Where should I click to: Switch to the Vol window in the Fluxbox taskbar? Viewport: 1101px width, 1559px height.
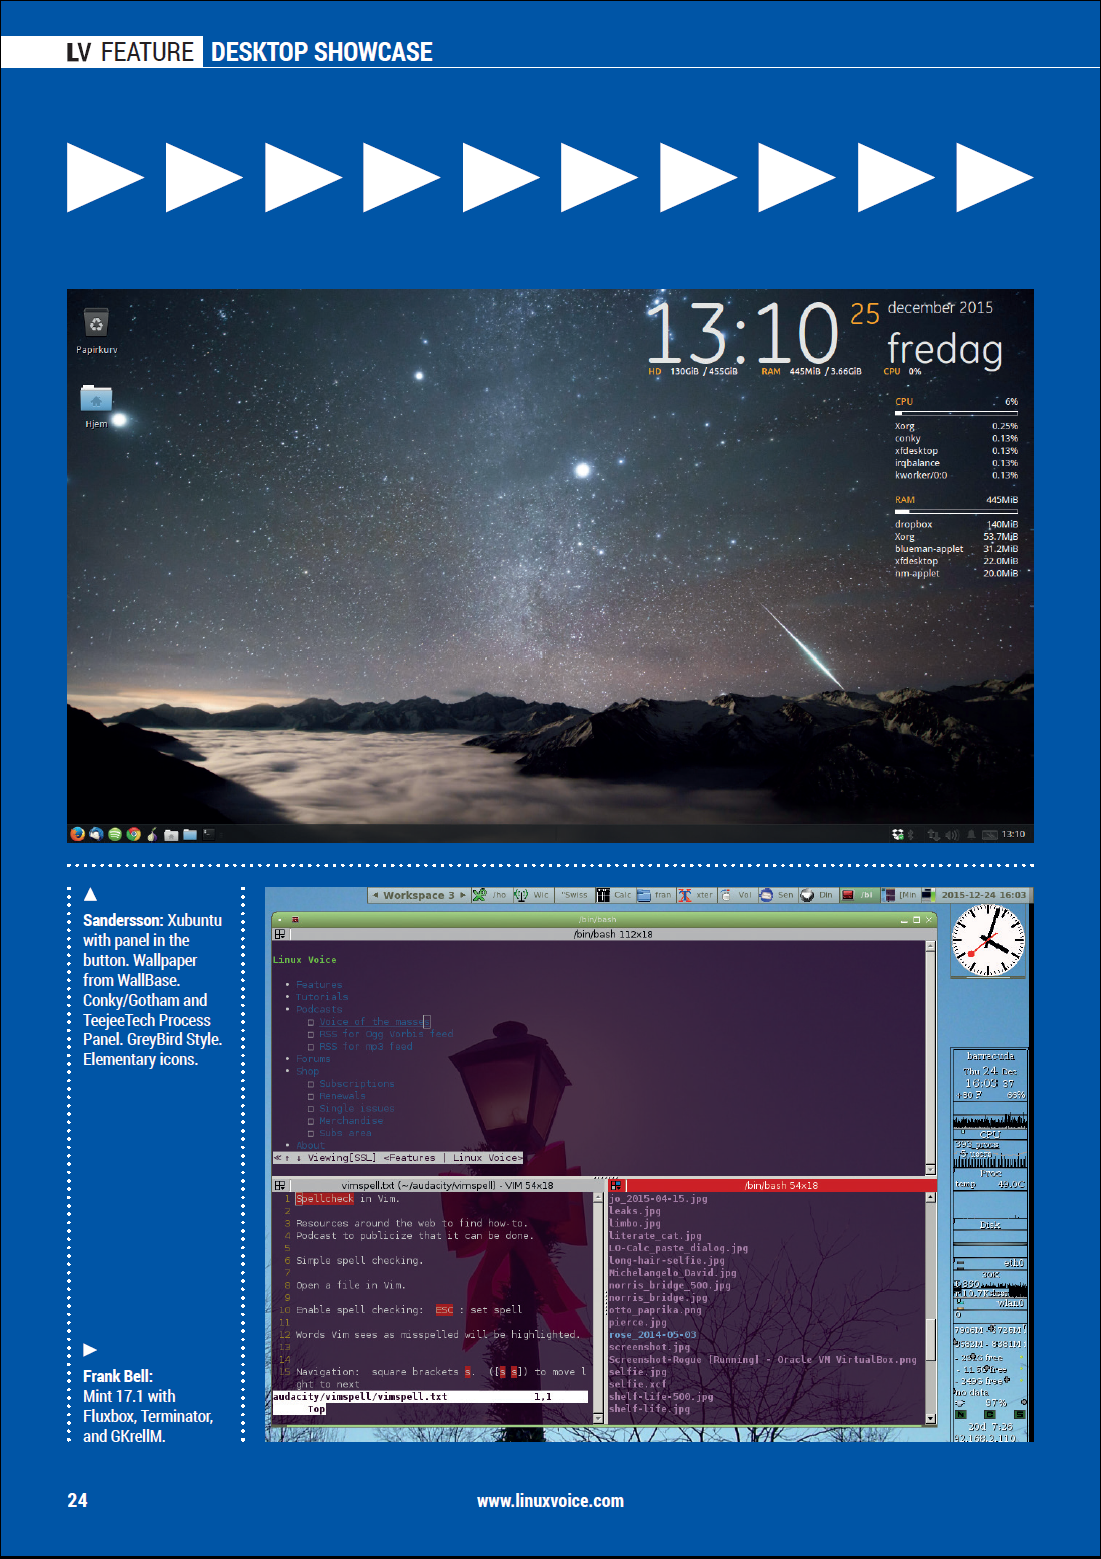(x=738, y=895)
